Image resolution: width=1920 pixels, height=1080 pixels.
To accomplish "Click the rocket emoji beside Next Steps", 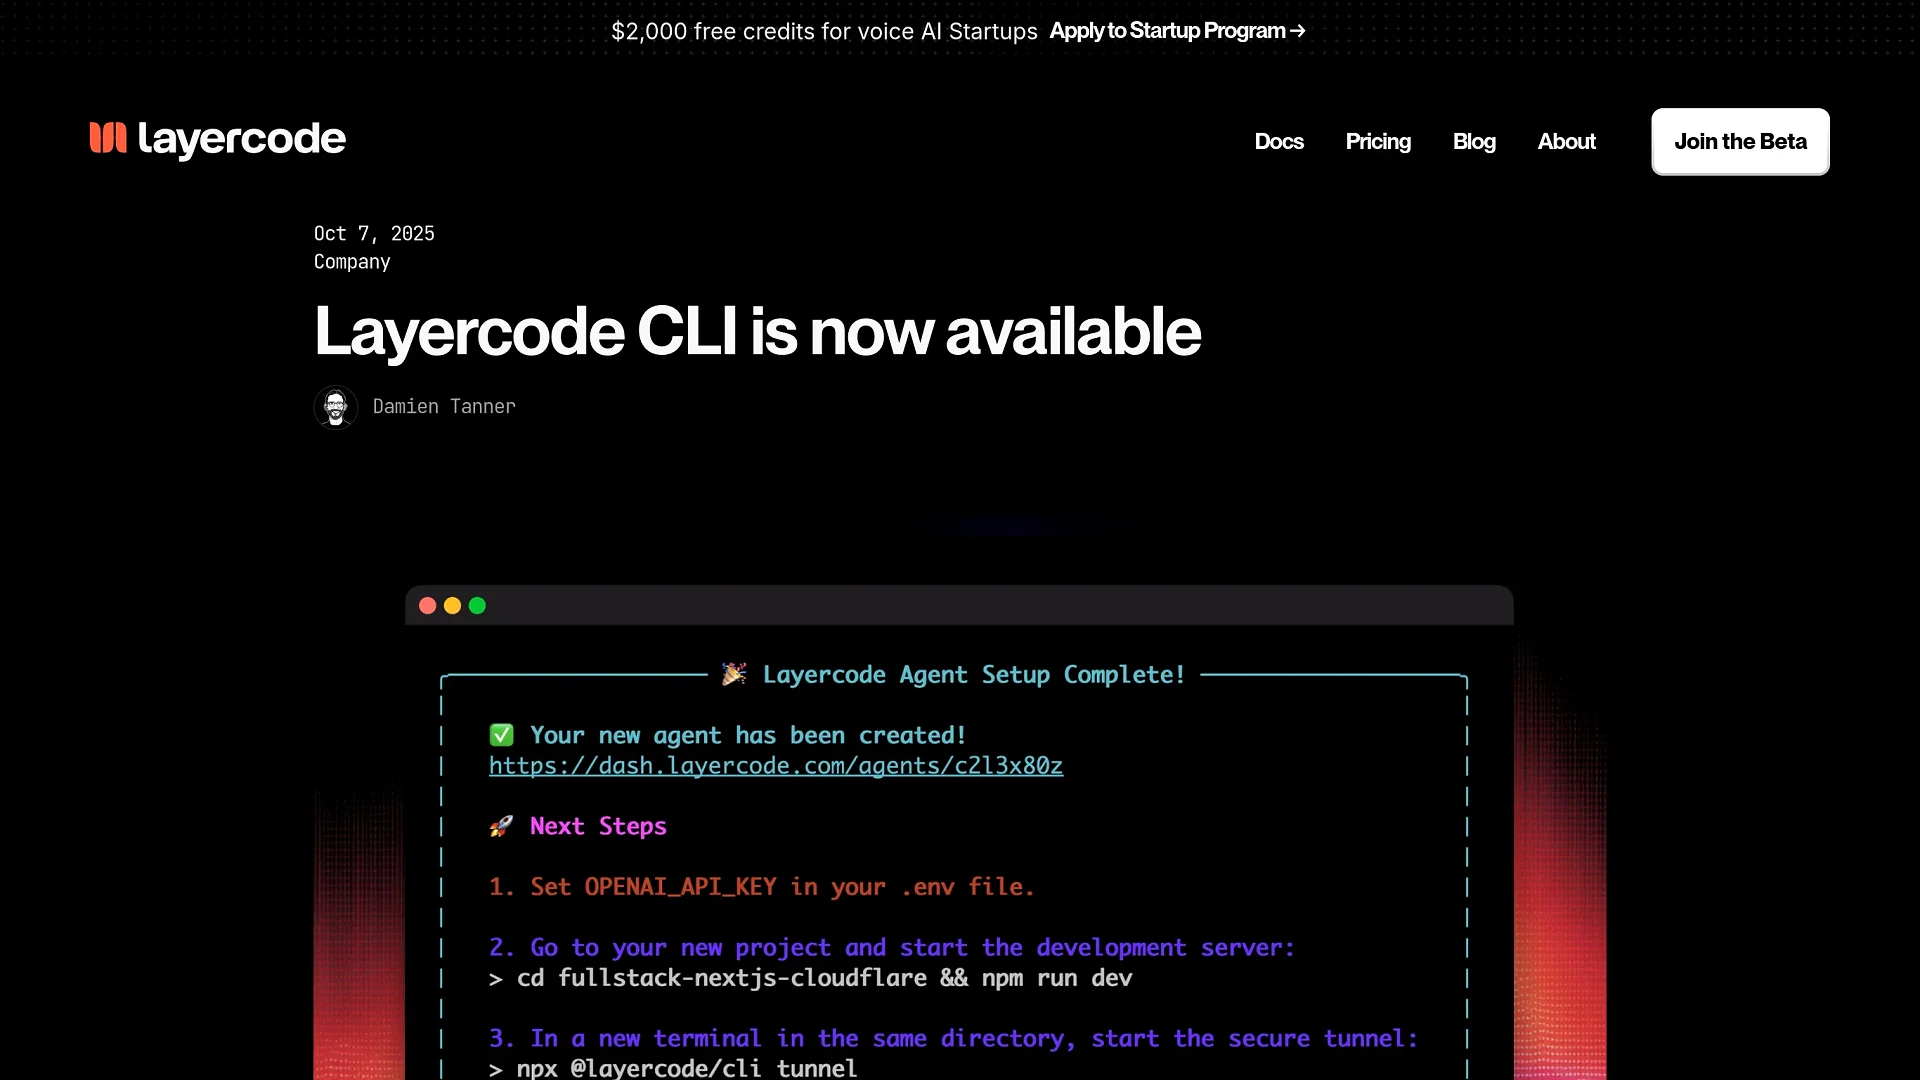I will [x=501, y=826].
